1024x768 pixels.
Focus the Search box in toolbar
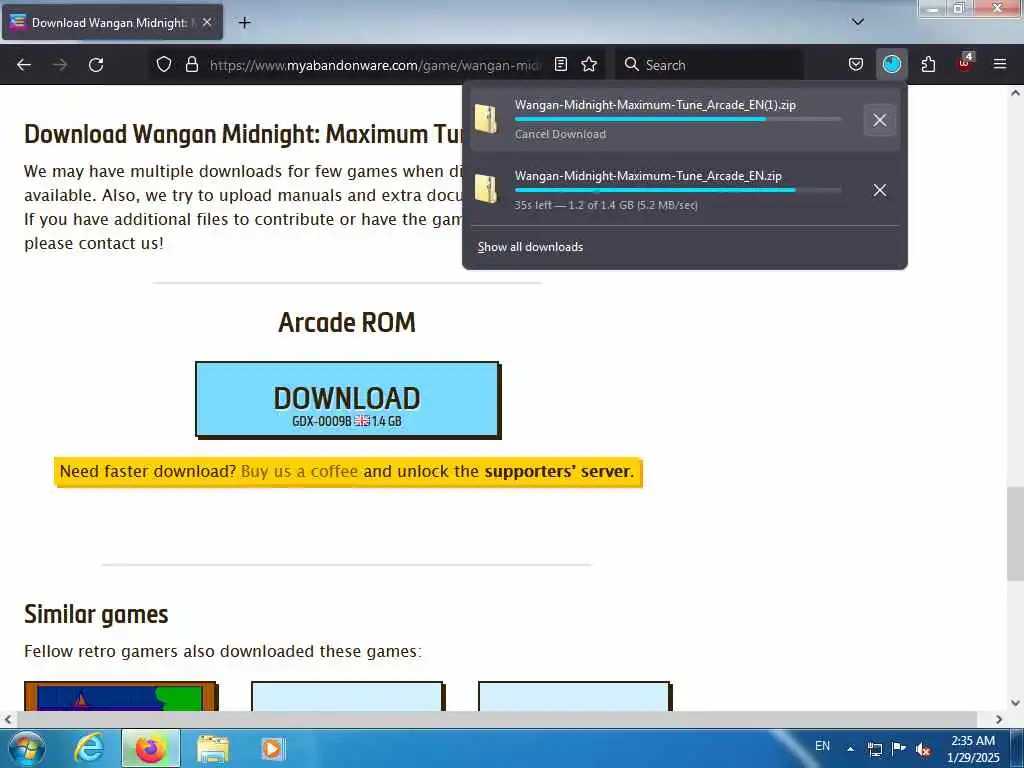tap(709, 65)
